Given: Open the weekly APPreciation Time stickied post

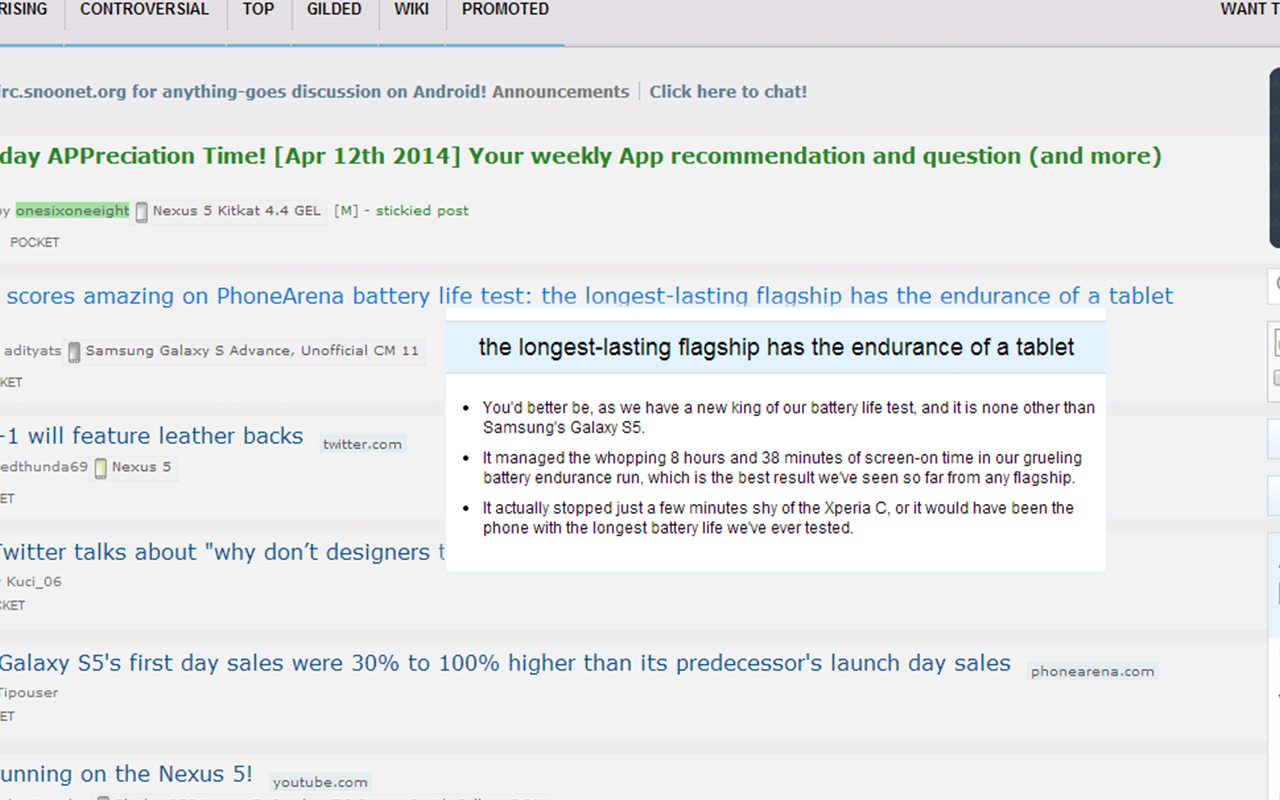Looking at the screenshot, I should 581,156.
